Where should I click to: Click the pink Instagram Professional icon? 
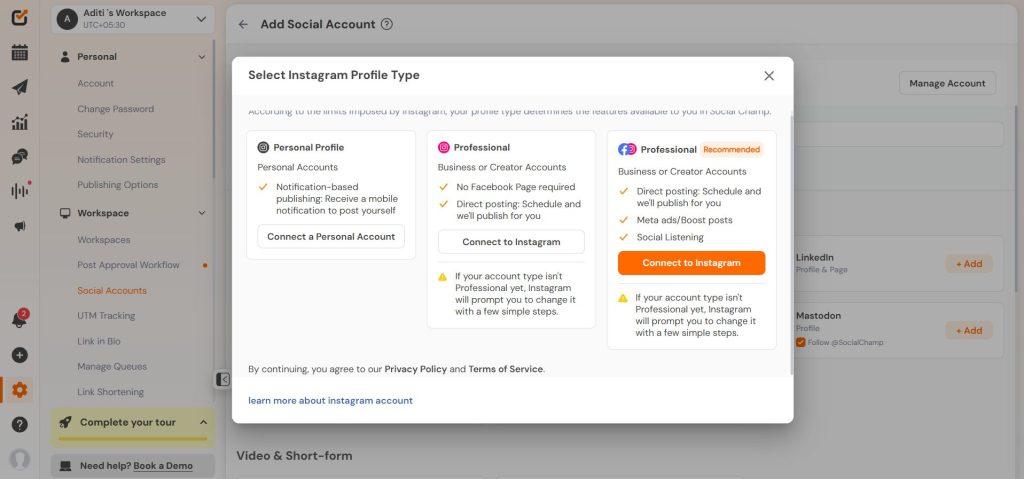[x=443, y=148]
